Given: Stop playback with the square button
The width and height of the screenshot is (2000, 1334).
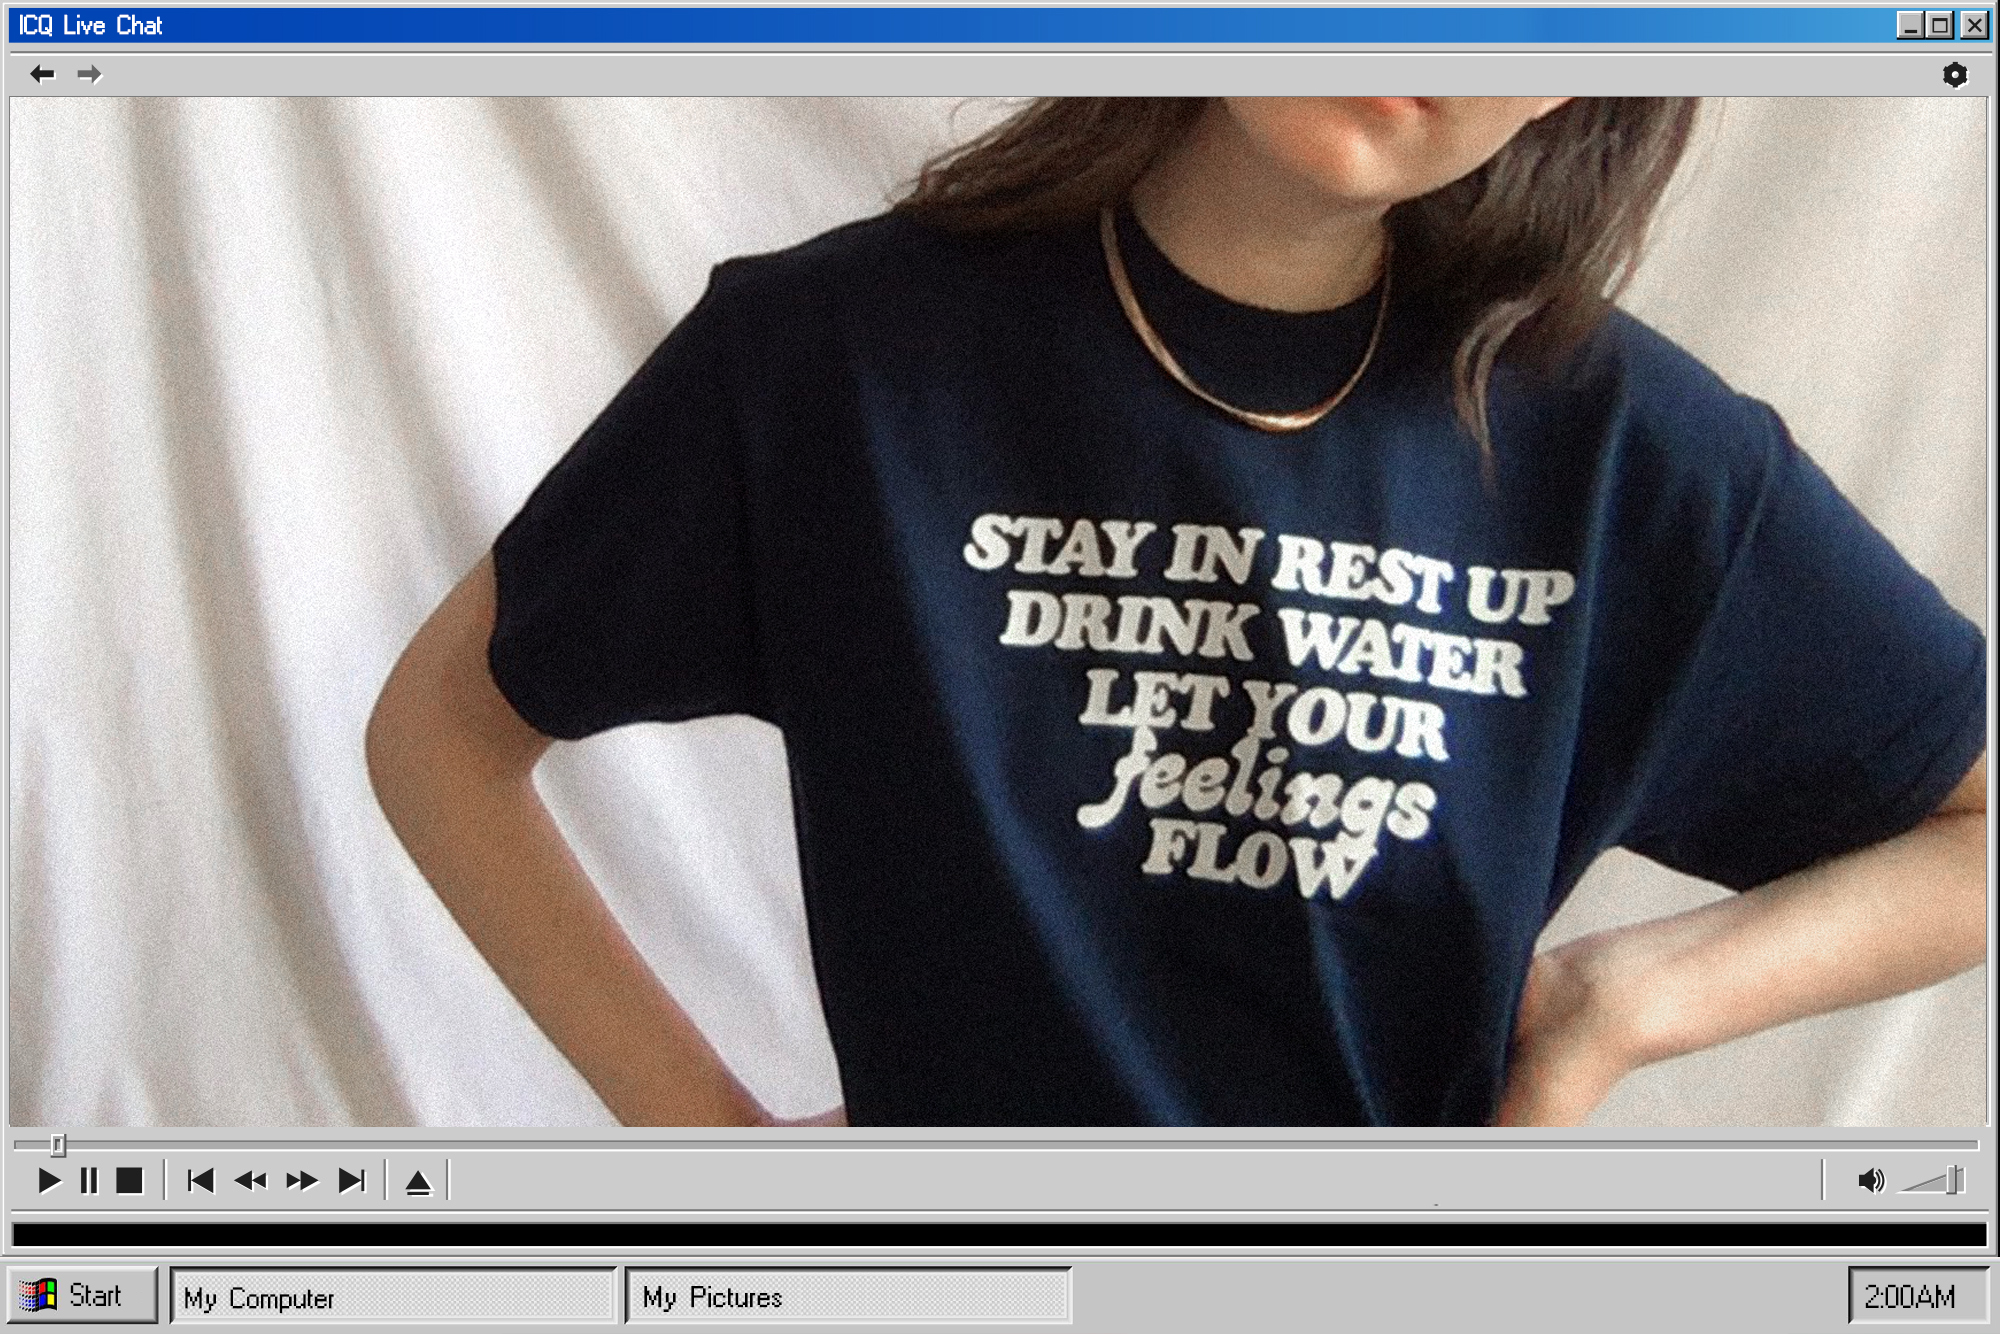Looking at the screenshot, I should click(129, 1181).
